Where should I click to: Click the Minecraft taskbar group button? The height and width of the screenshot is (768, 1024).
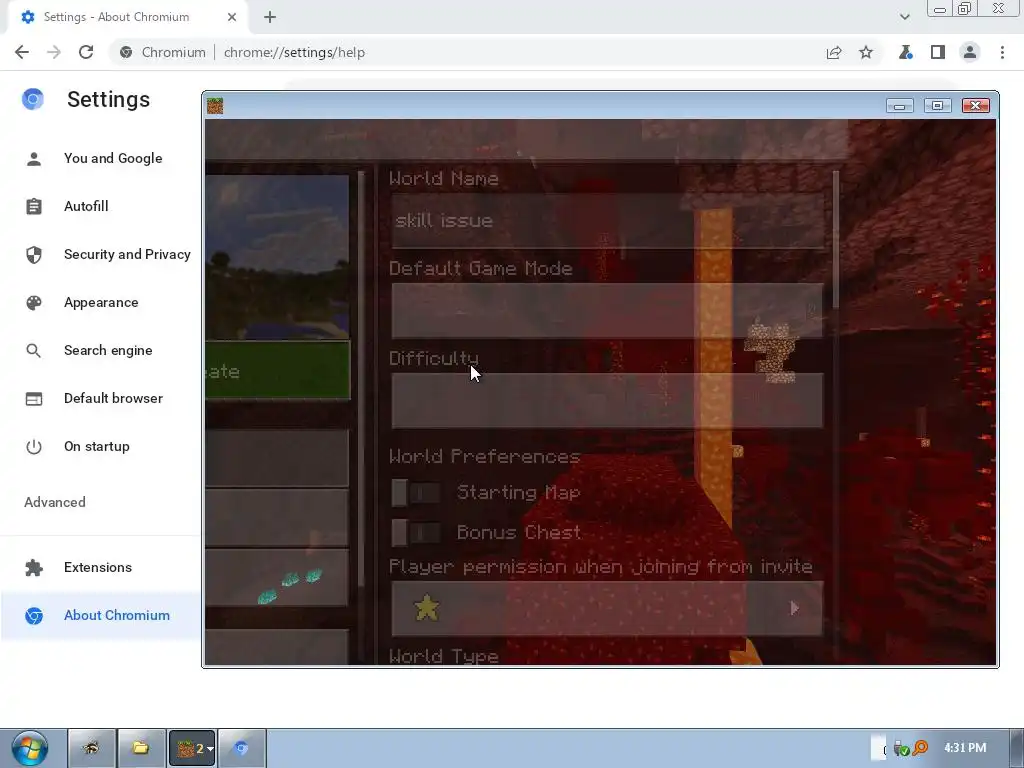[x=192, y=748]
